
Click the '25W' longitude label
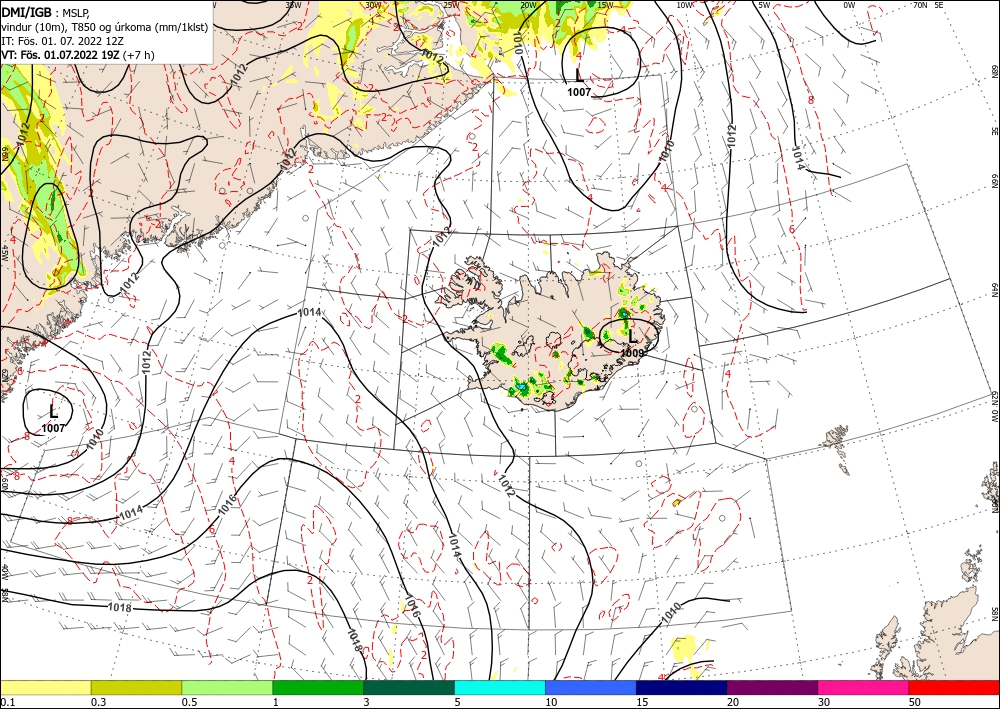click(x=451, y=5)
